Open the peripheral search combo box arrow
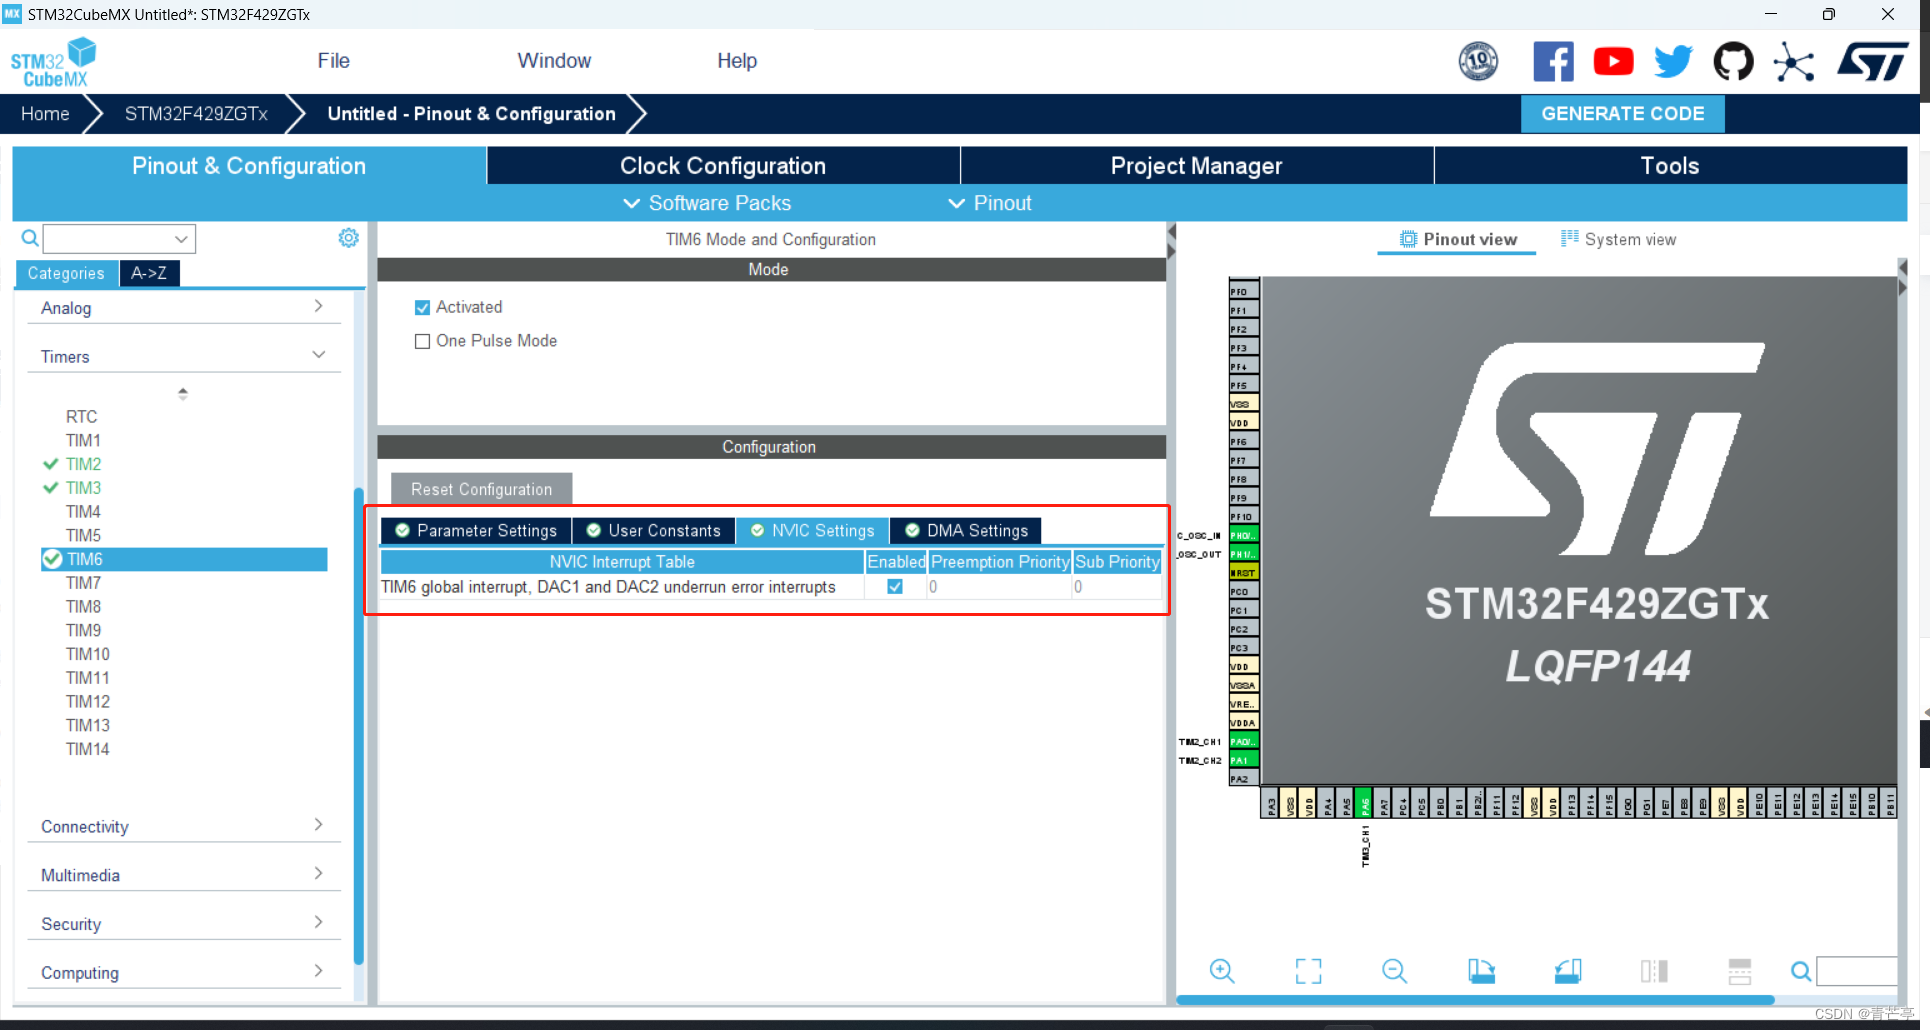1930x1030 pixels. pyautogui.click(x=181, y=239)
